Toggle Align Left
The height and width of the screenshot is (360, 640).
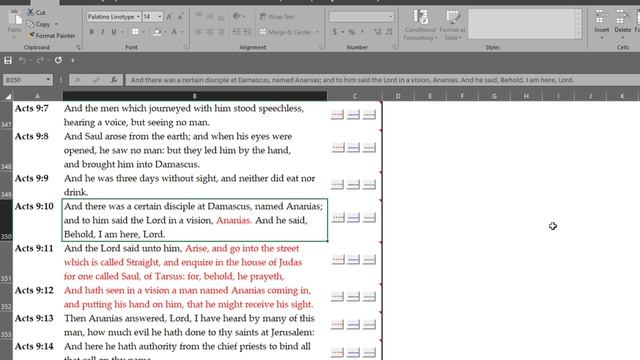pos(199,32)
